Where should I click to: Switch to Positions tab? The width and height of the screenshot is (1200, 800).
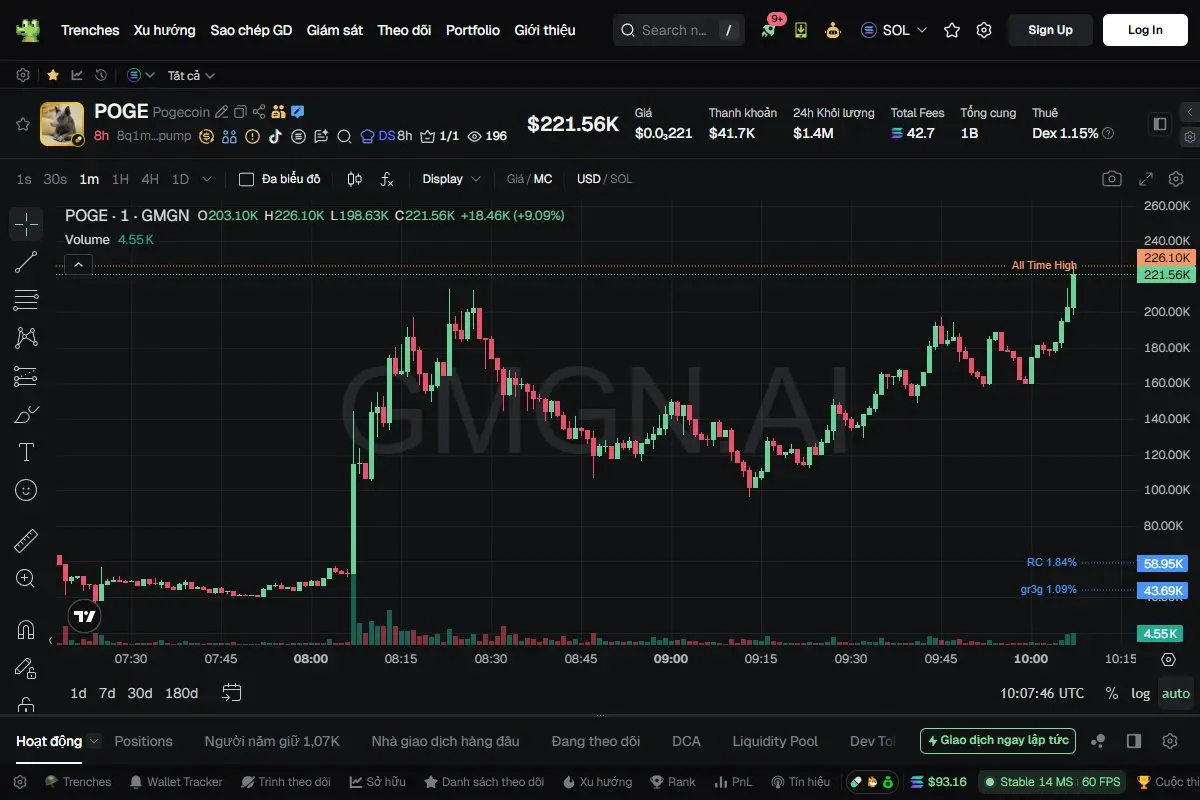point(144,741)
